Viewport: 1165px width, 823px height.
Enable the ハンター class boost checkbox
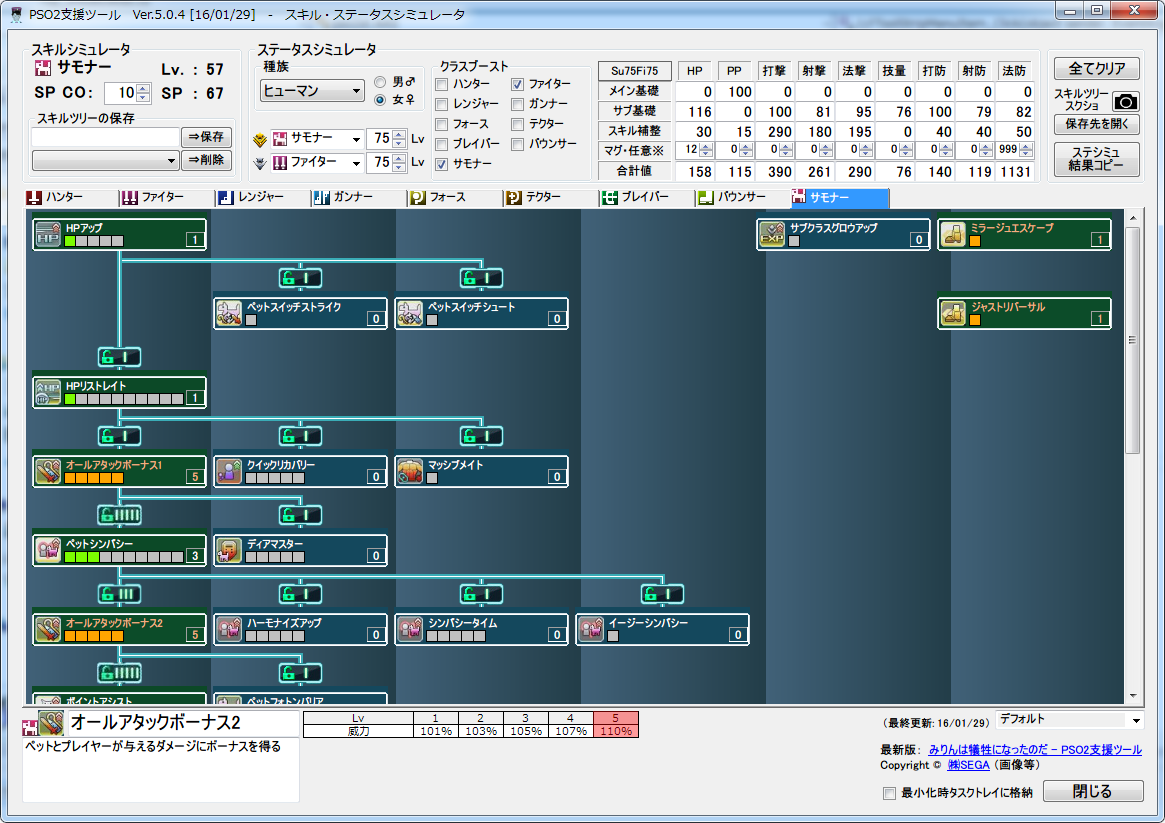[441, 85]
